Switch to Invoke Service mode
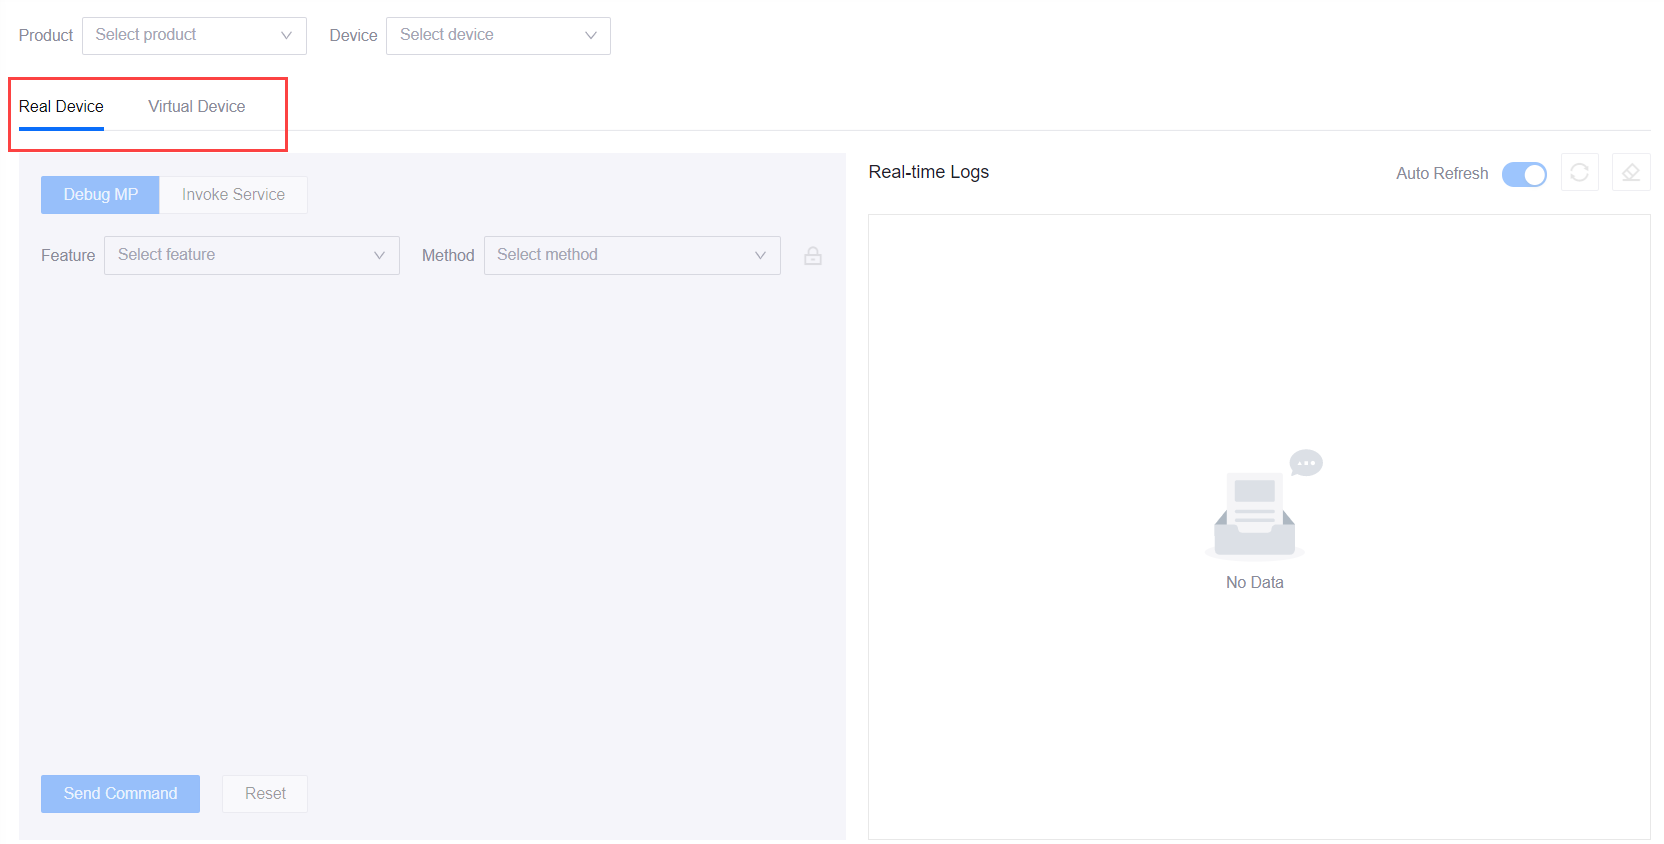The height and width of the screenshot is (844, 1664). pyautogui.click(x=233, y=195)
